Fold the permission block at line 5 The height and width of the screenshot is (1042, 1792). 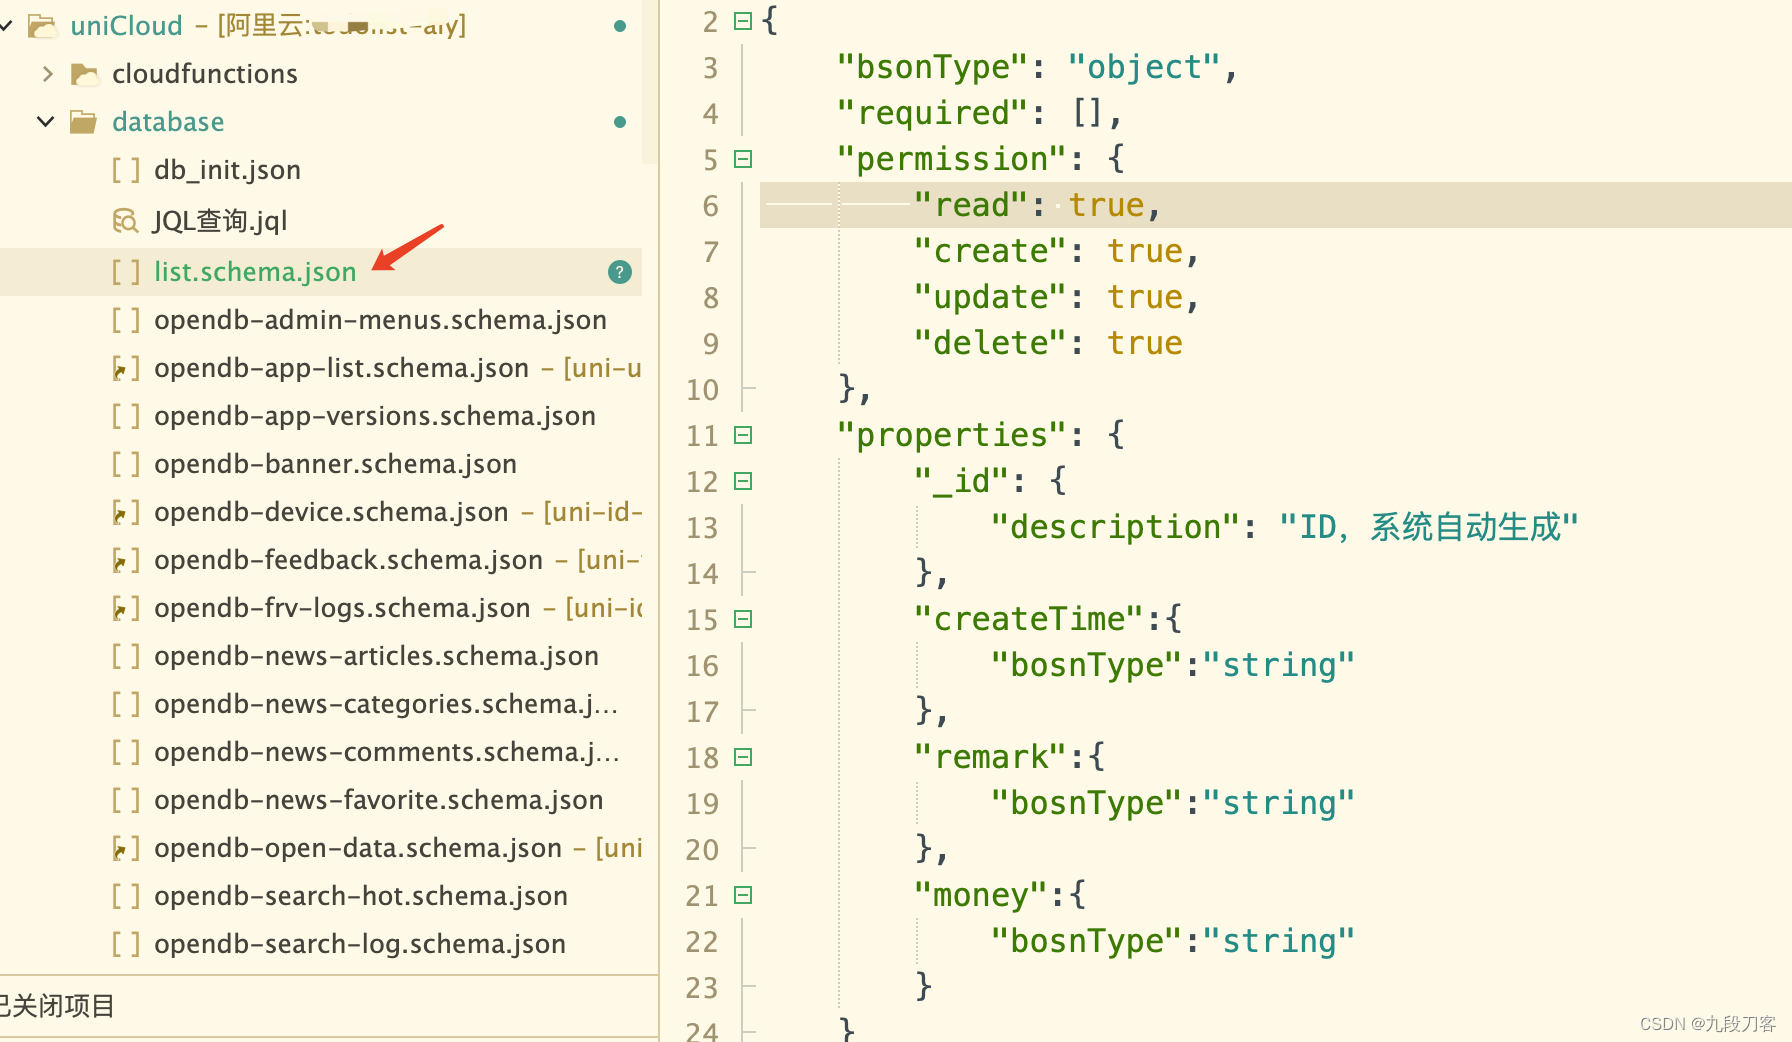pos(743,159)
